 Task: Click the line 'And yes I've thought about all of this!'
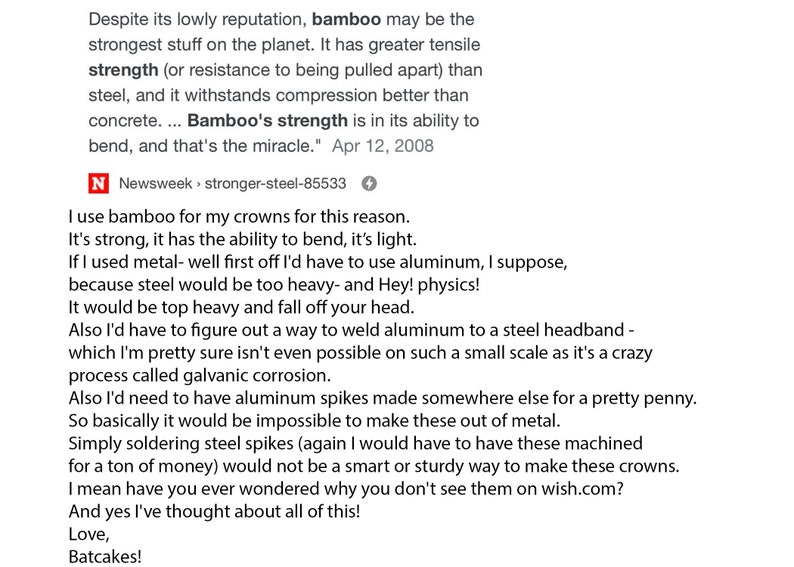point(214,511)
